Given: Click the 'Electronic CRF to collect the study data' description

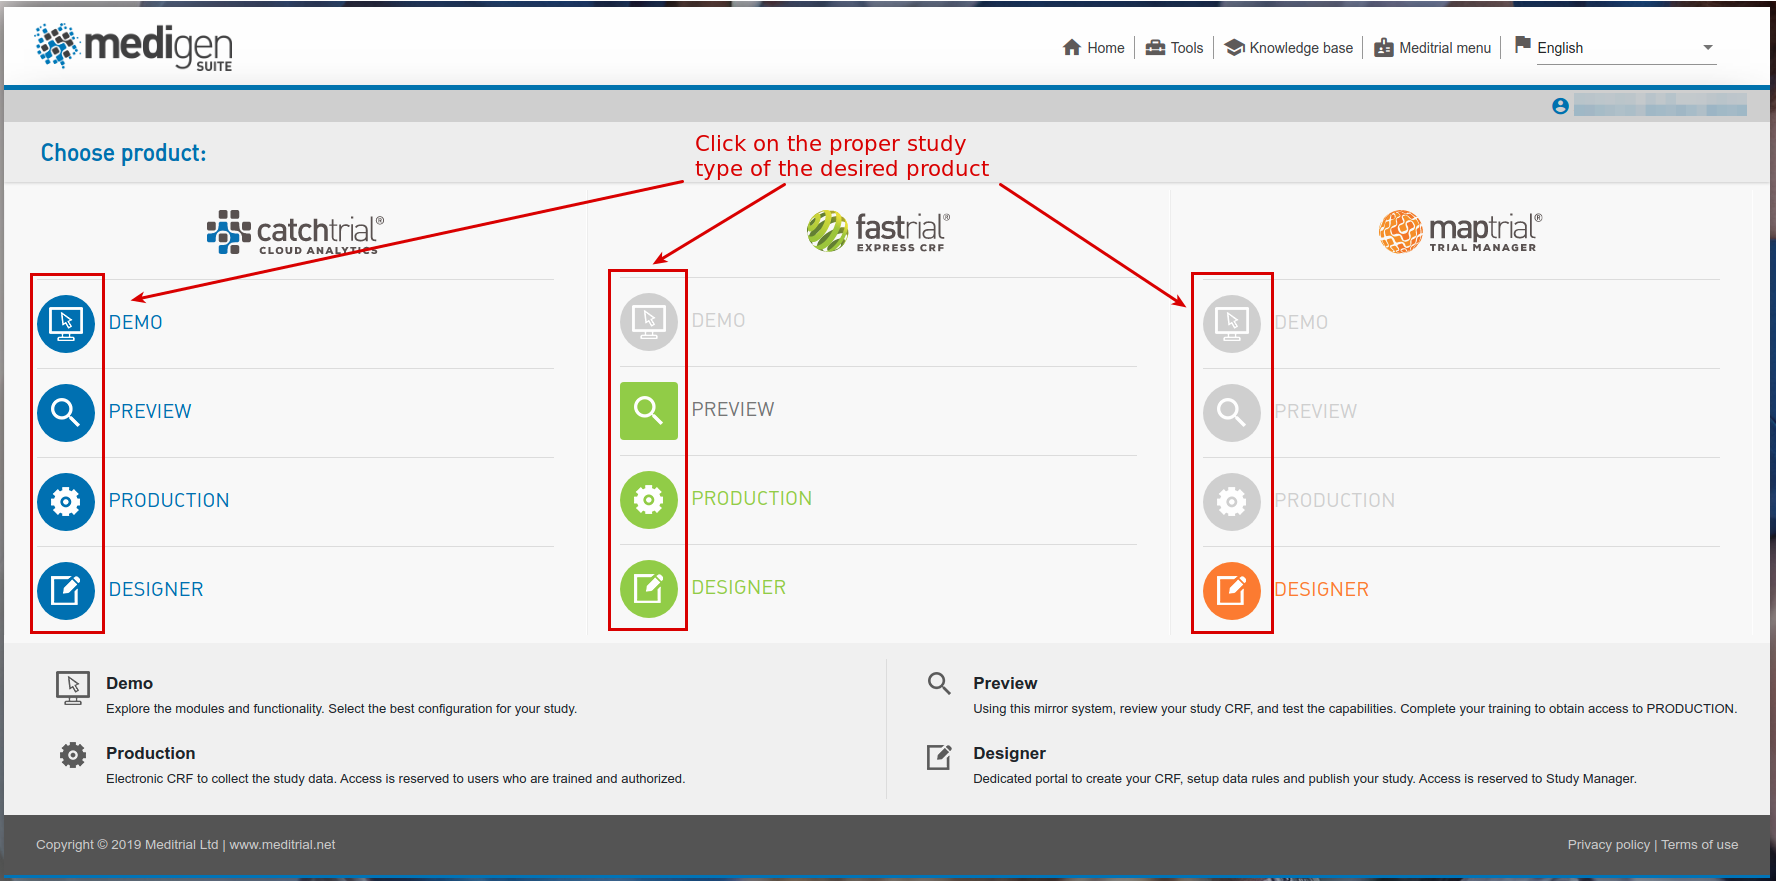Looking at the screenshot, I should coord(396,779).
